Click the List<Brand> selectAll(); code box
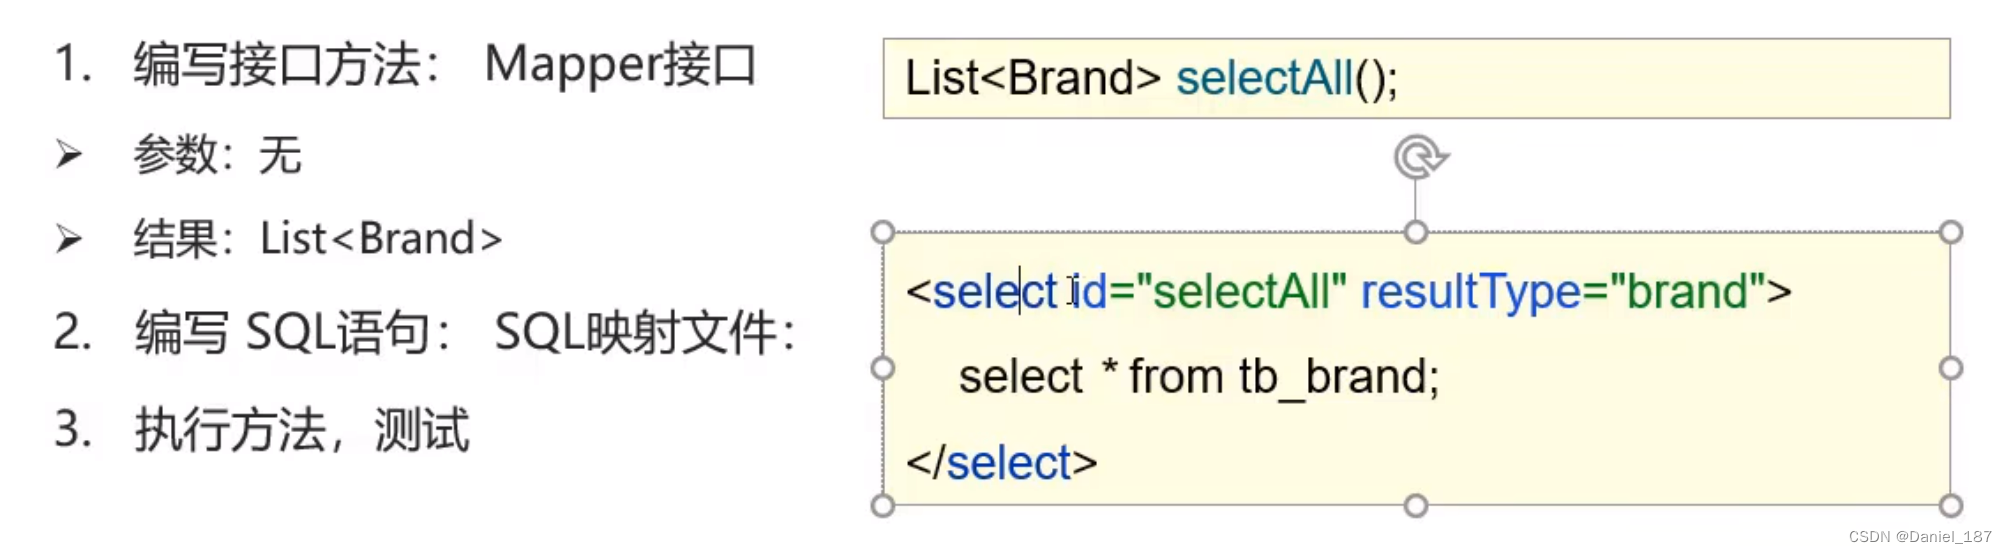The image size is (2007, 553). pyautogui.click(x=1416, y=78)
